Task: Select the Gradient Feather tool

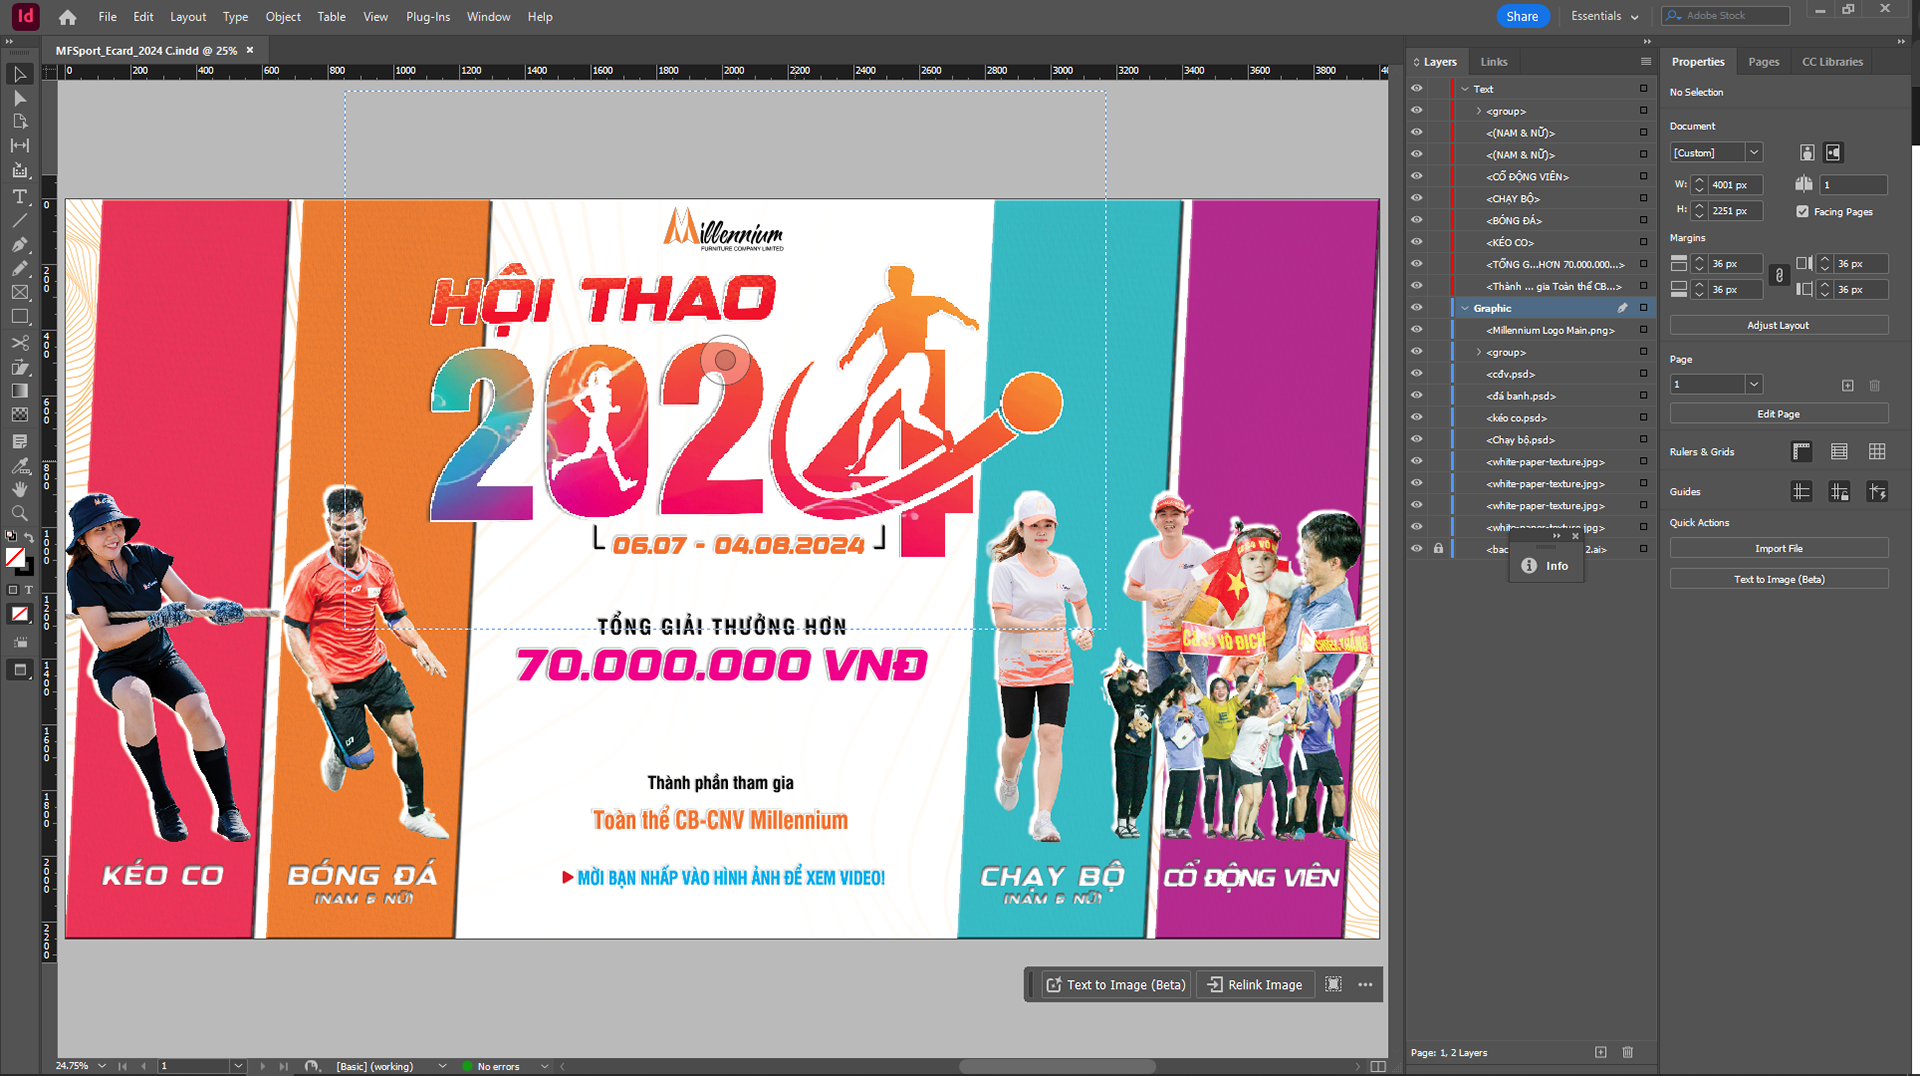Action: (19, 415)
